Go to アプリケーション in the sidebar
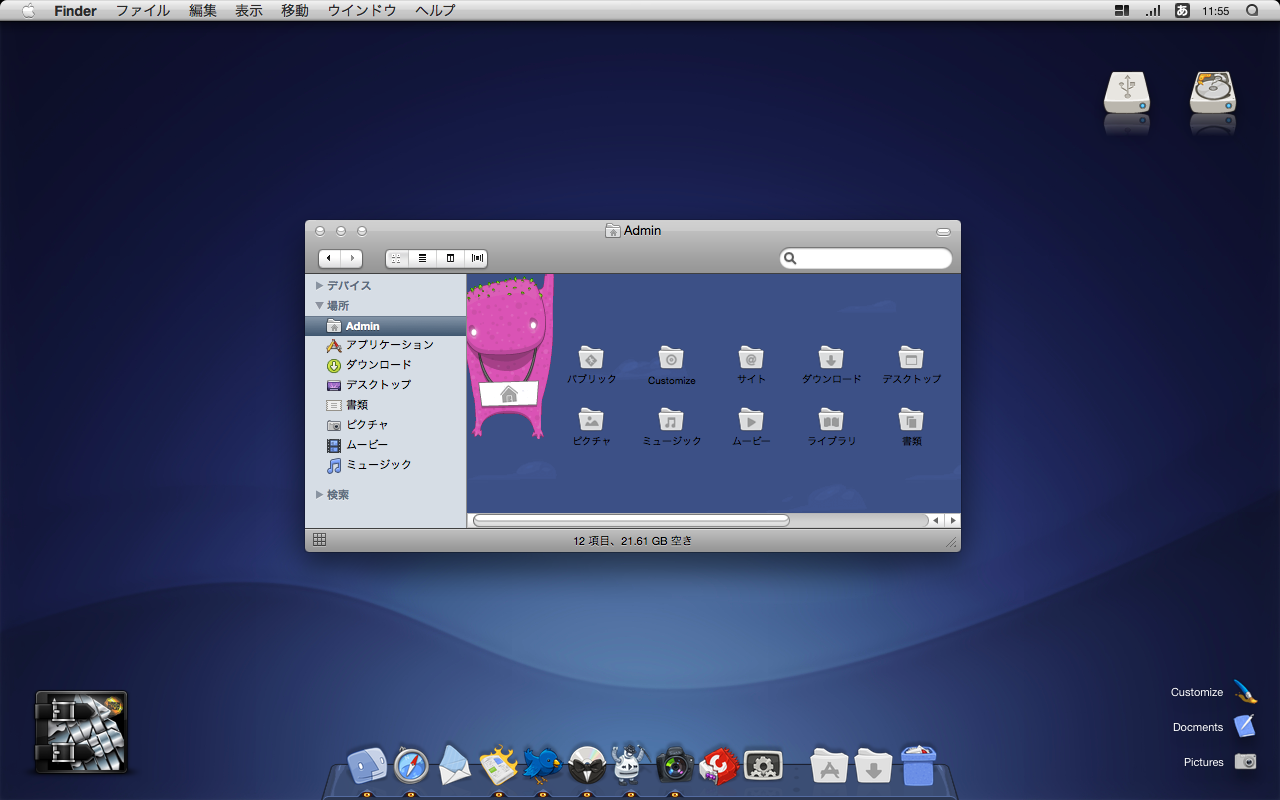The height and width of the screenshot is (800, 1280). (x=386, y=345)
